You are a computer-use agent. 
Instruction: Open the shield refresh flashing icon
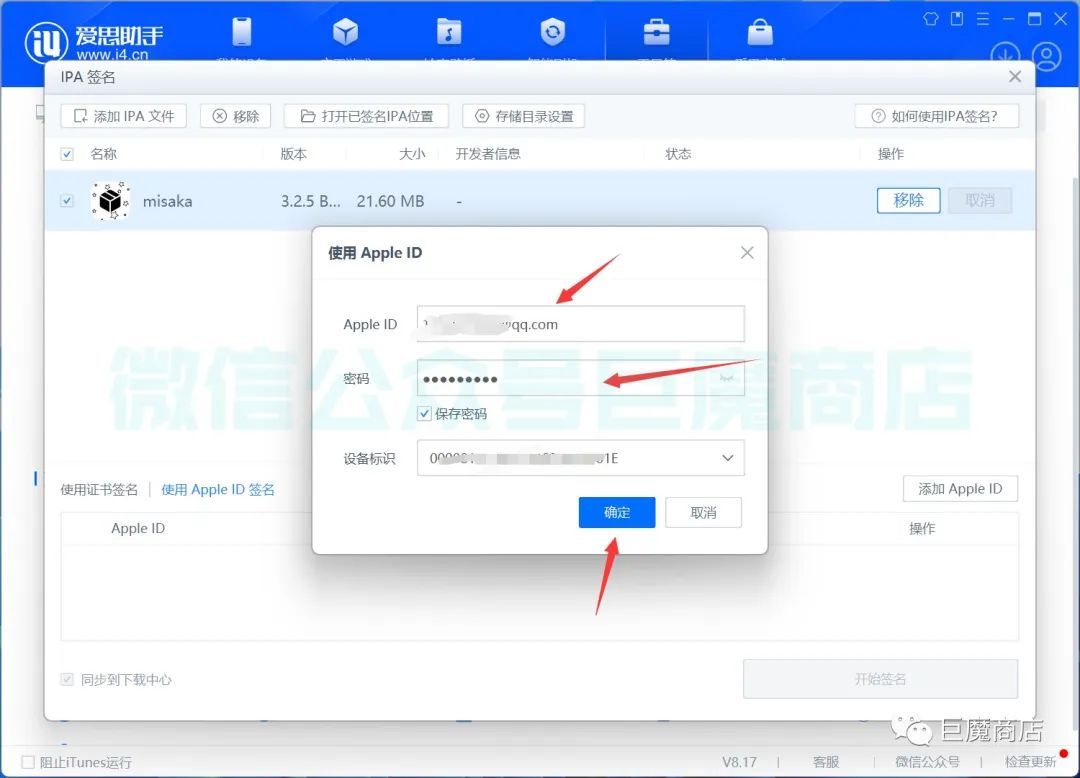(x=552, y=32)
